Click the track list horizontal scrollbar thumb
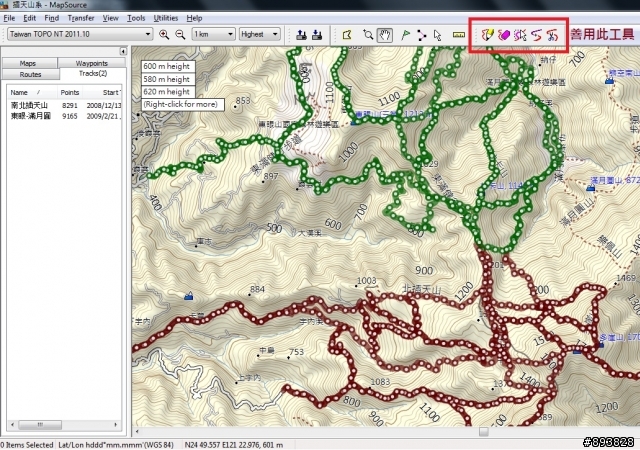 click(x=40, y=425)
